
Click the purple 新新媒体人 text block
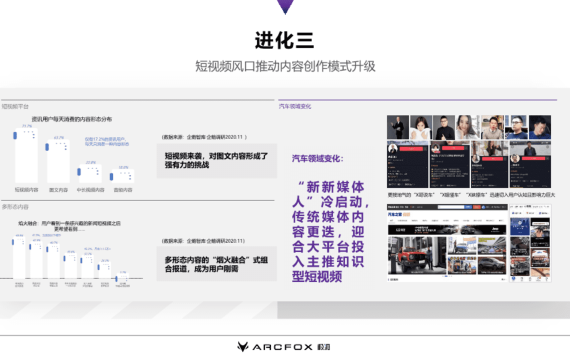pos(330,231)
